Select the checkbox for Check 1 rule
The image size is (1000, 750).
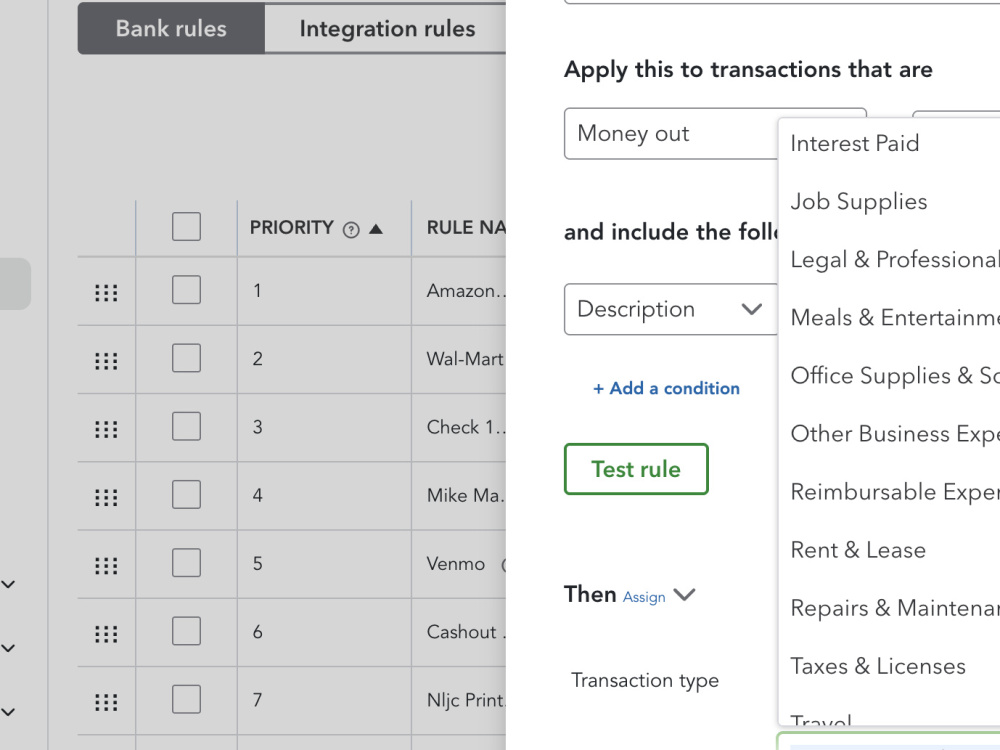pyautogui.click(x=186, y=426)
